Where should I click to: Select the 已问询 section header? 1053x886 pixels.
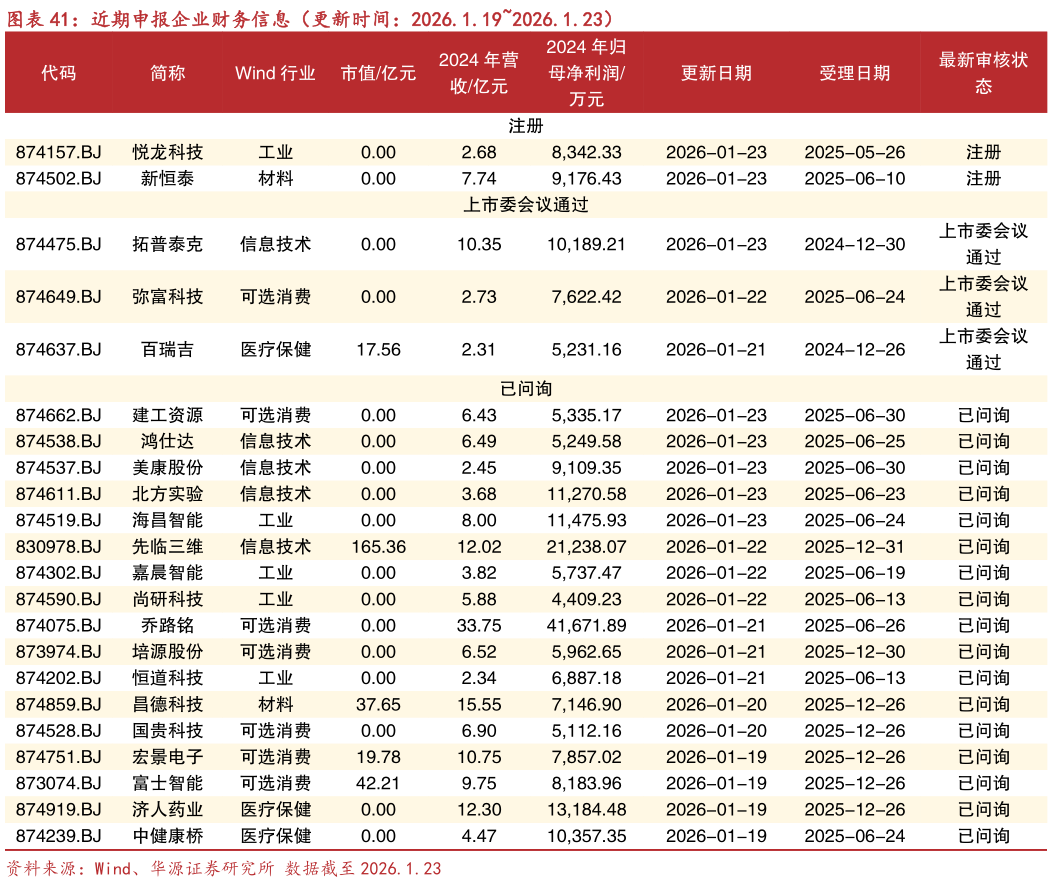526,389
